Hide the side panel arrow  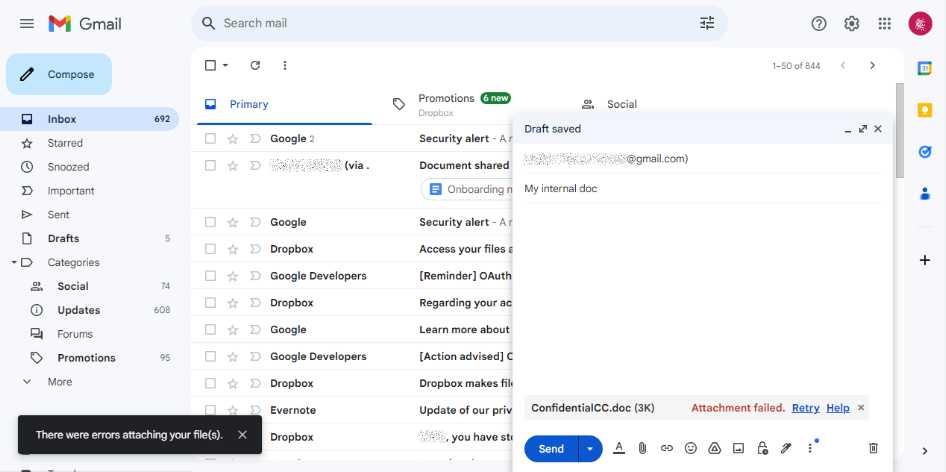coord(925,451)
